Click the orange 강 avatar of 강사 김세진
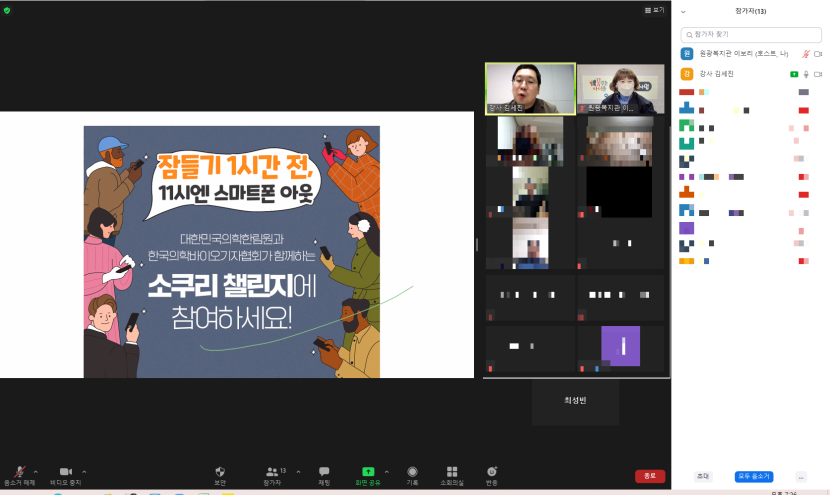 687,74
